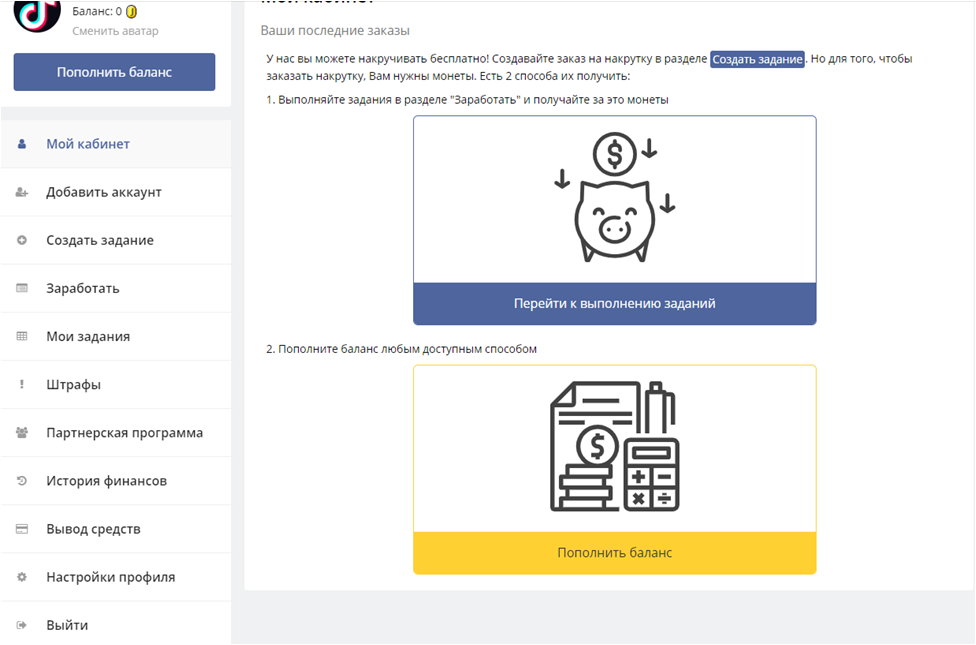Screen dimensions: 976x645
Task: Click the add-user icon beside Добавить аккаунт
Action: (x=22, y=192)
